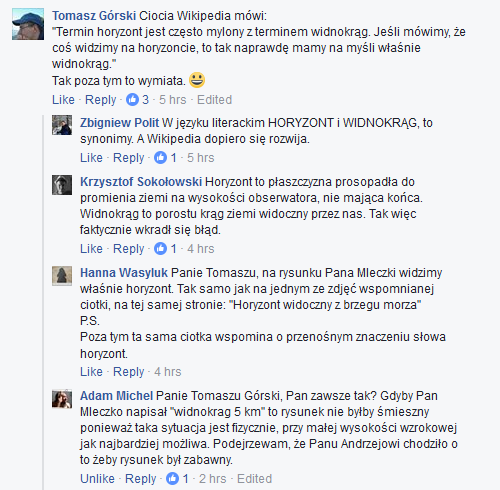Screen dimensions: 500x490
Task: Click the thumbs-up icon on Zbigniew Polit's reply
Action: [x=160, y=158]
